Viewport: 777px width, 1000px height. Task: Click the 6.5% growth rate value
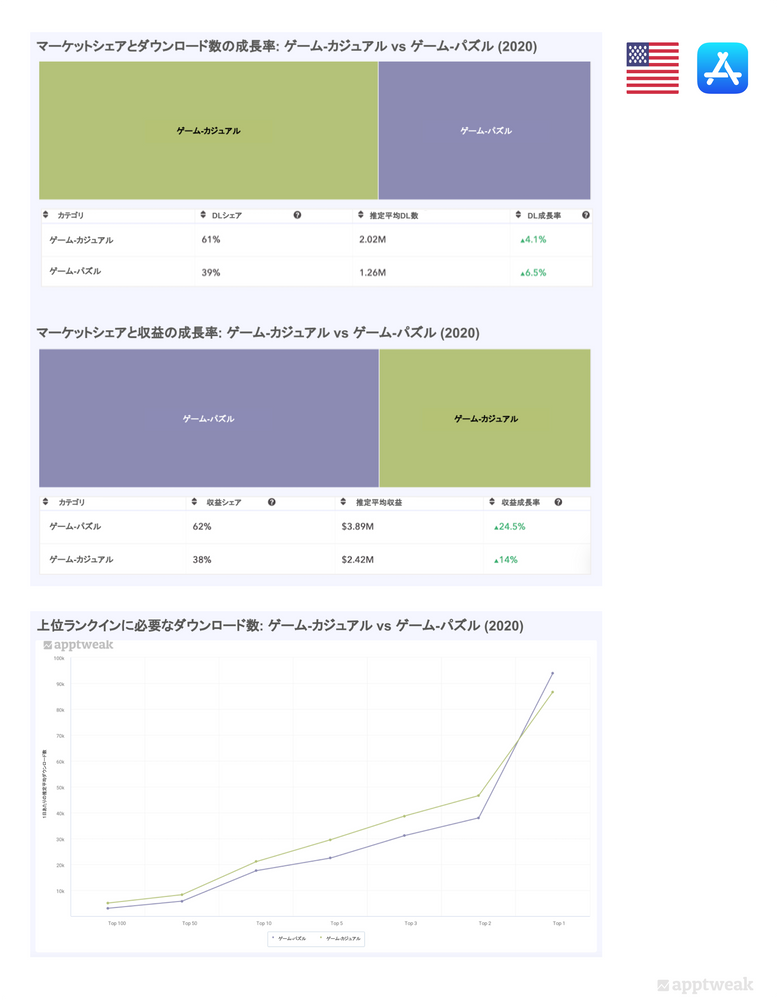(533, 272)
